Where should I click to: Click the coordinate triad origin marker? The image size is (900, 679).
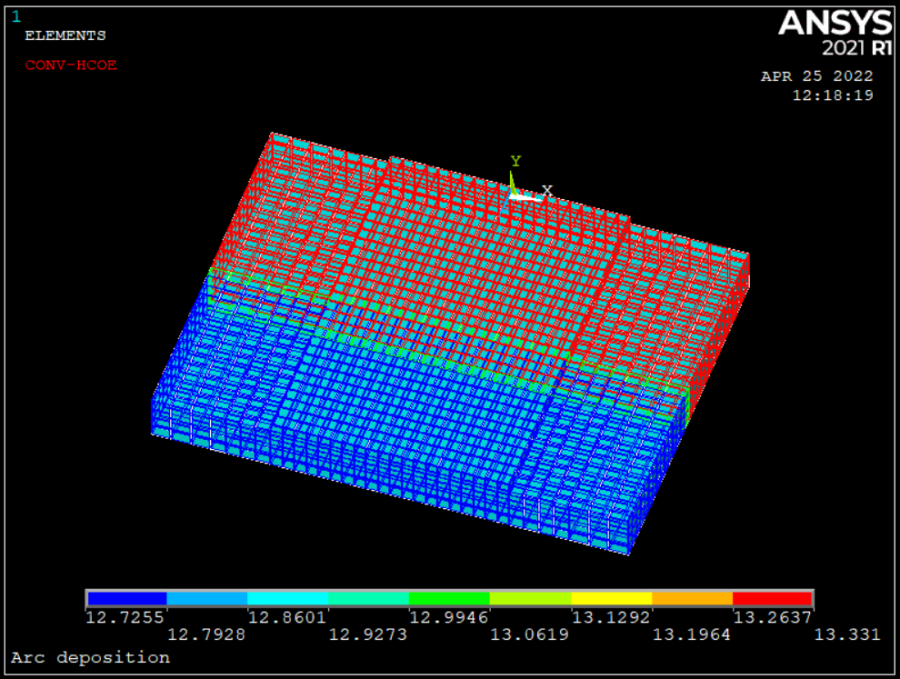tap(513, 194)
